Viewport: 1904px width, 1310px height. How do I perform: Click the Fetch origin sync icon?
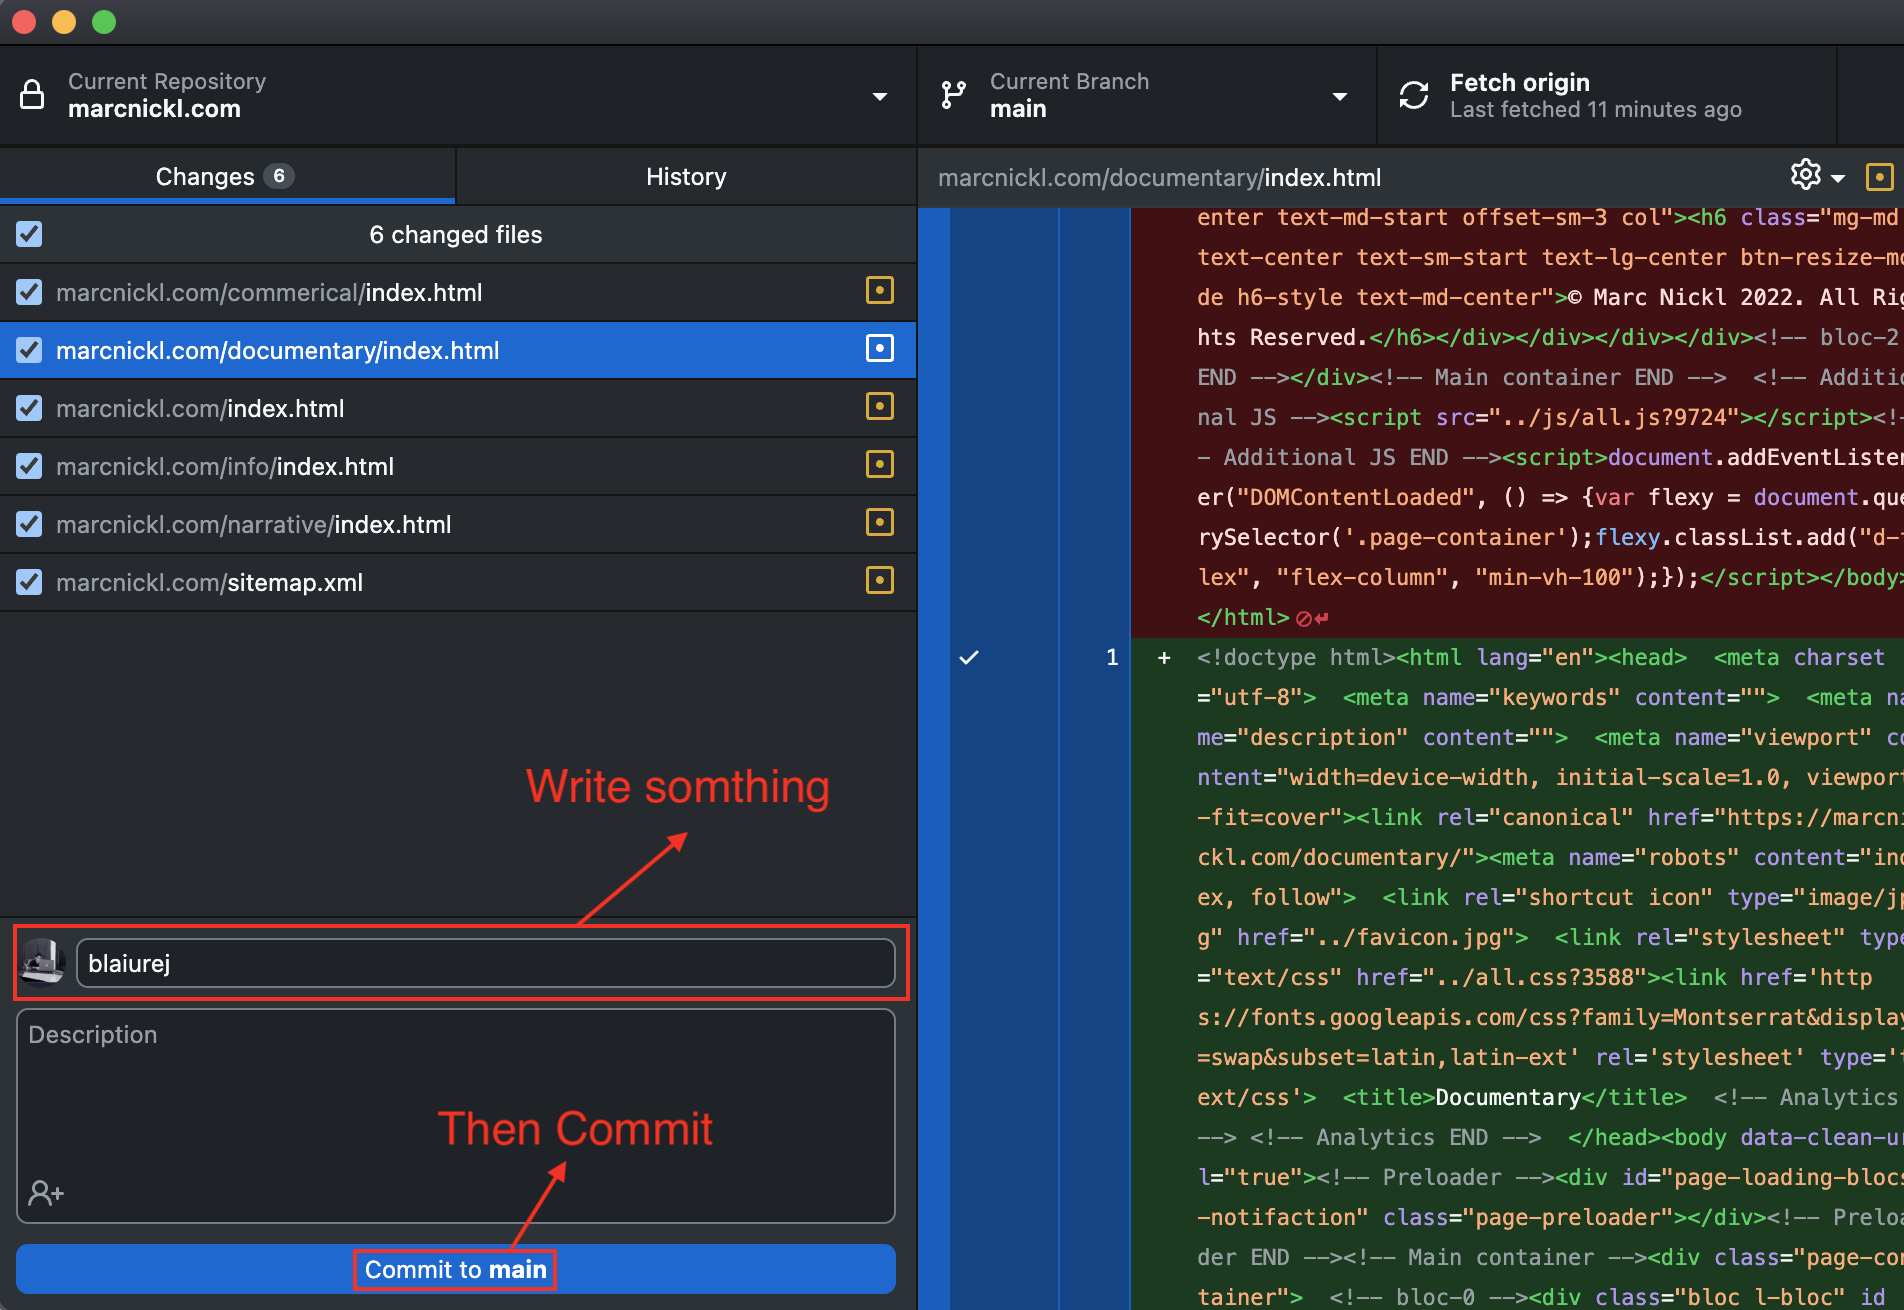1413,95
